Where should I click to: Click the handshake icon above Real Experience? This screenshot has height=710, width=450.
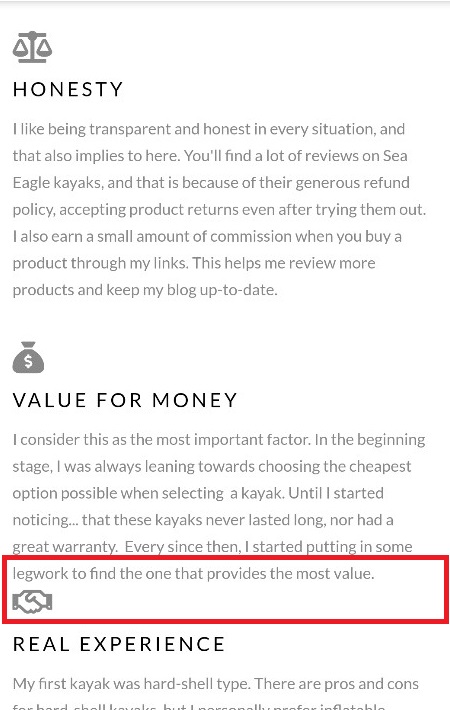pos(32,602)
